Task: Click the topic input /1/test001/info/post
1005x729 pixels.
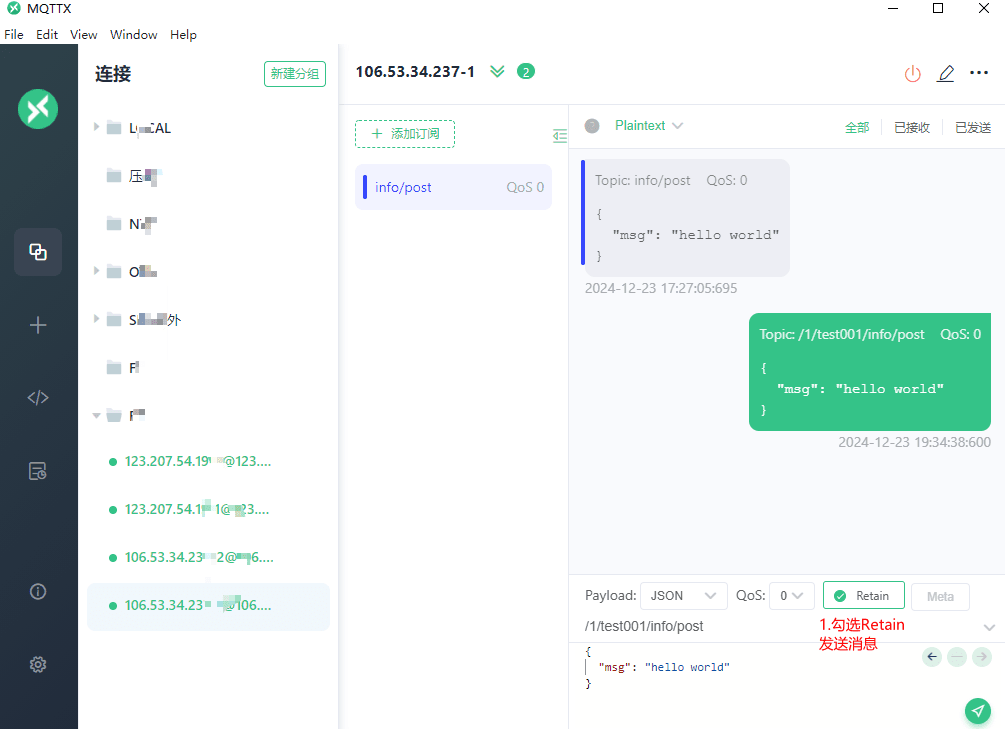Action: point(644,626)
